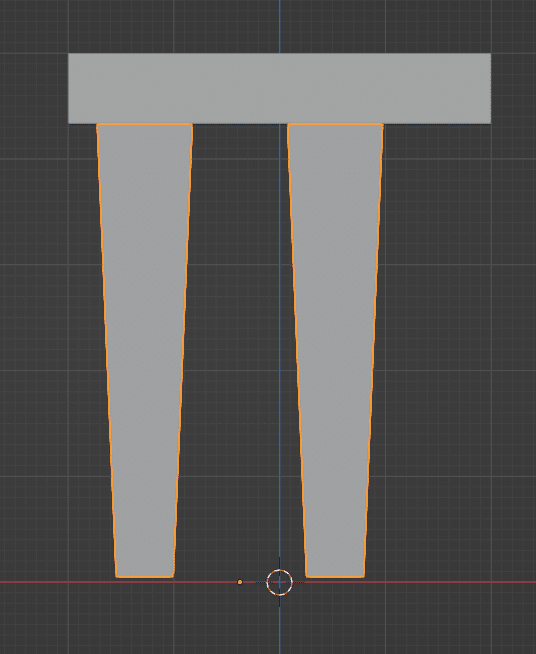Select the unselected tabletop slab object
Image resolution: width=536 pixels, height=654 pixels.
279,88
